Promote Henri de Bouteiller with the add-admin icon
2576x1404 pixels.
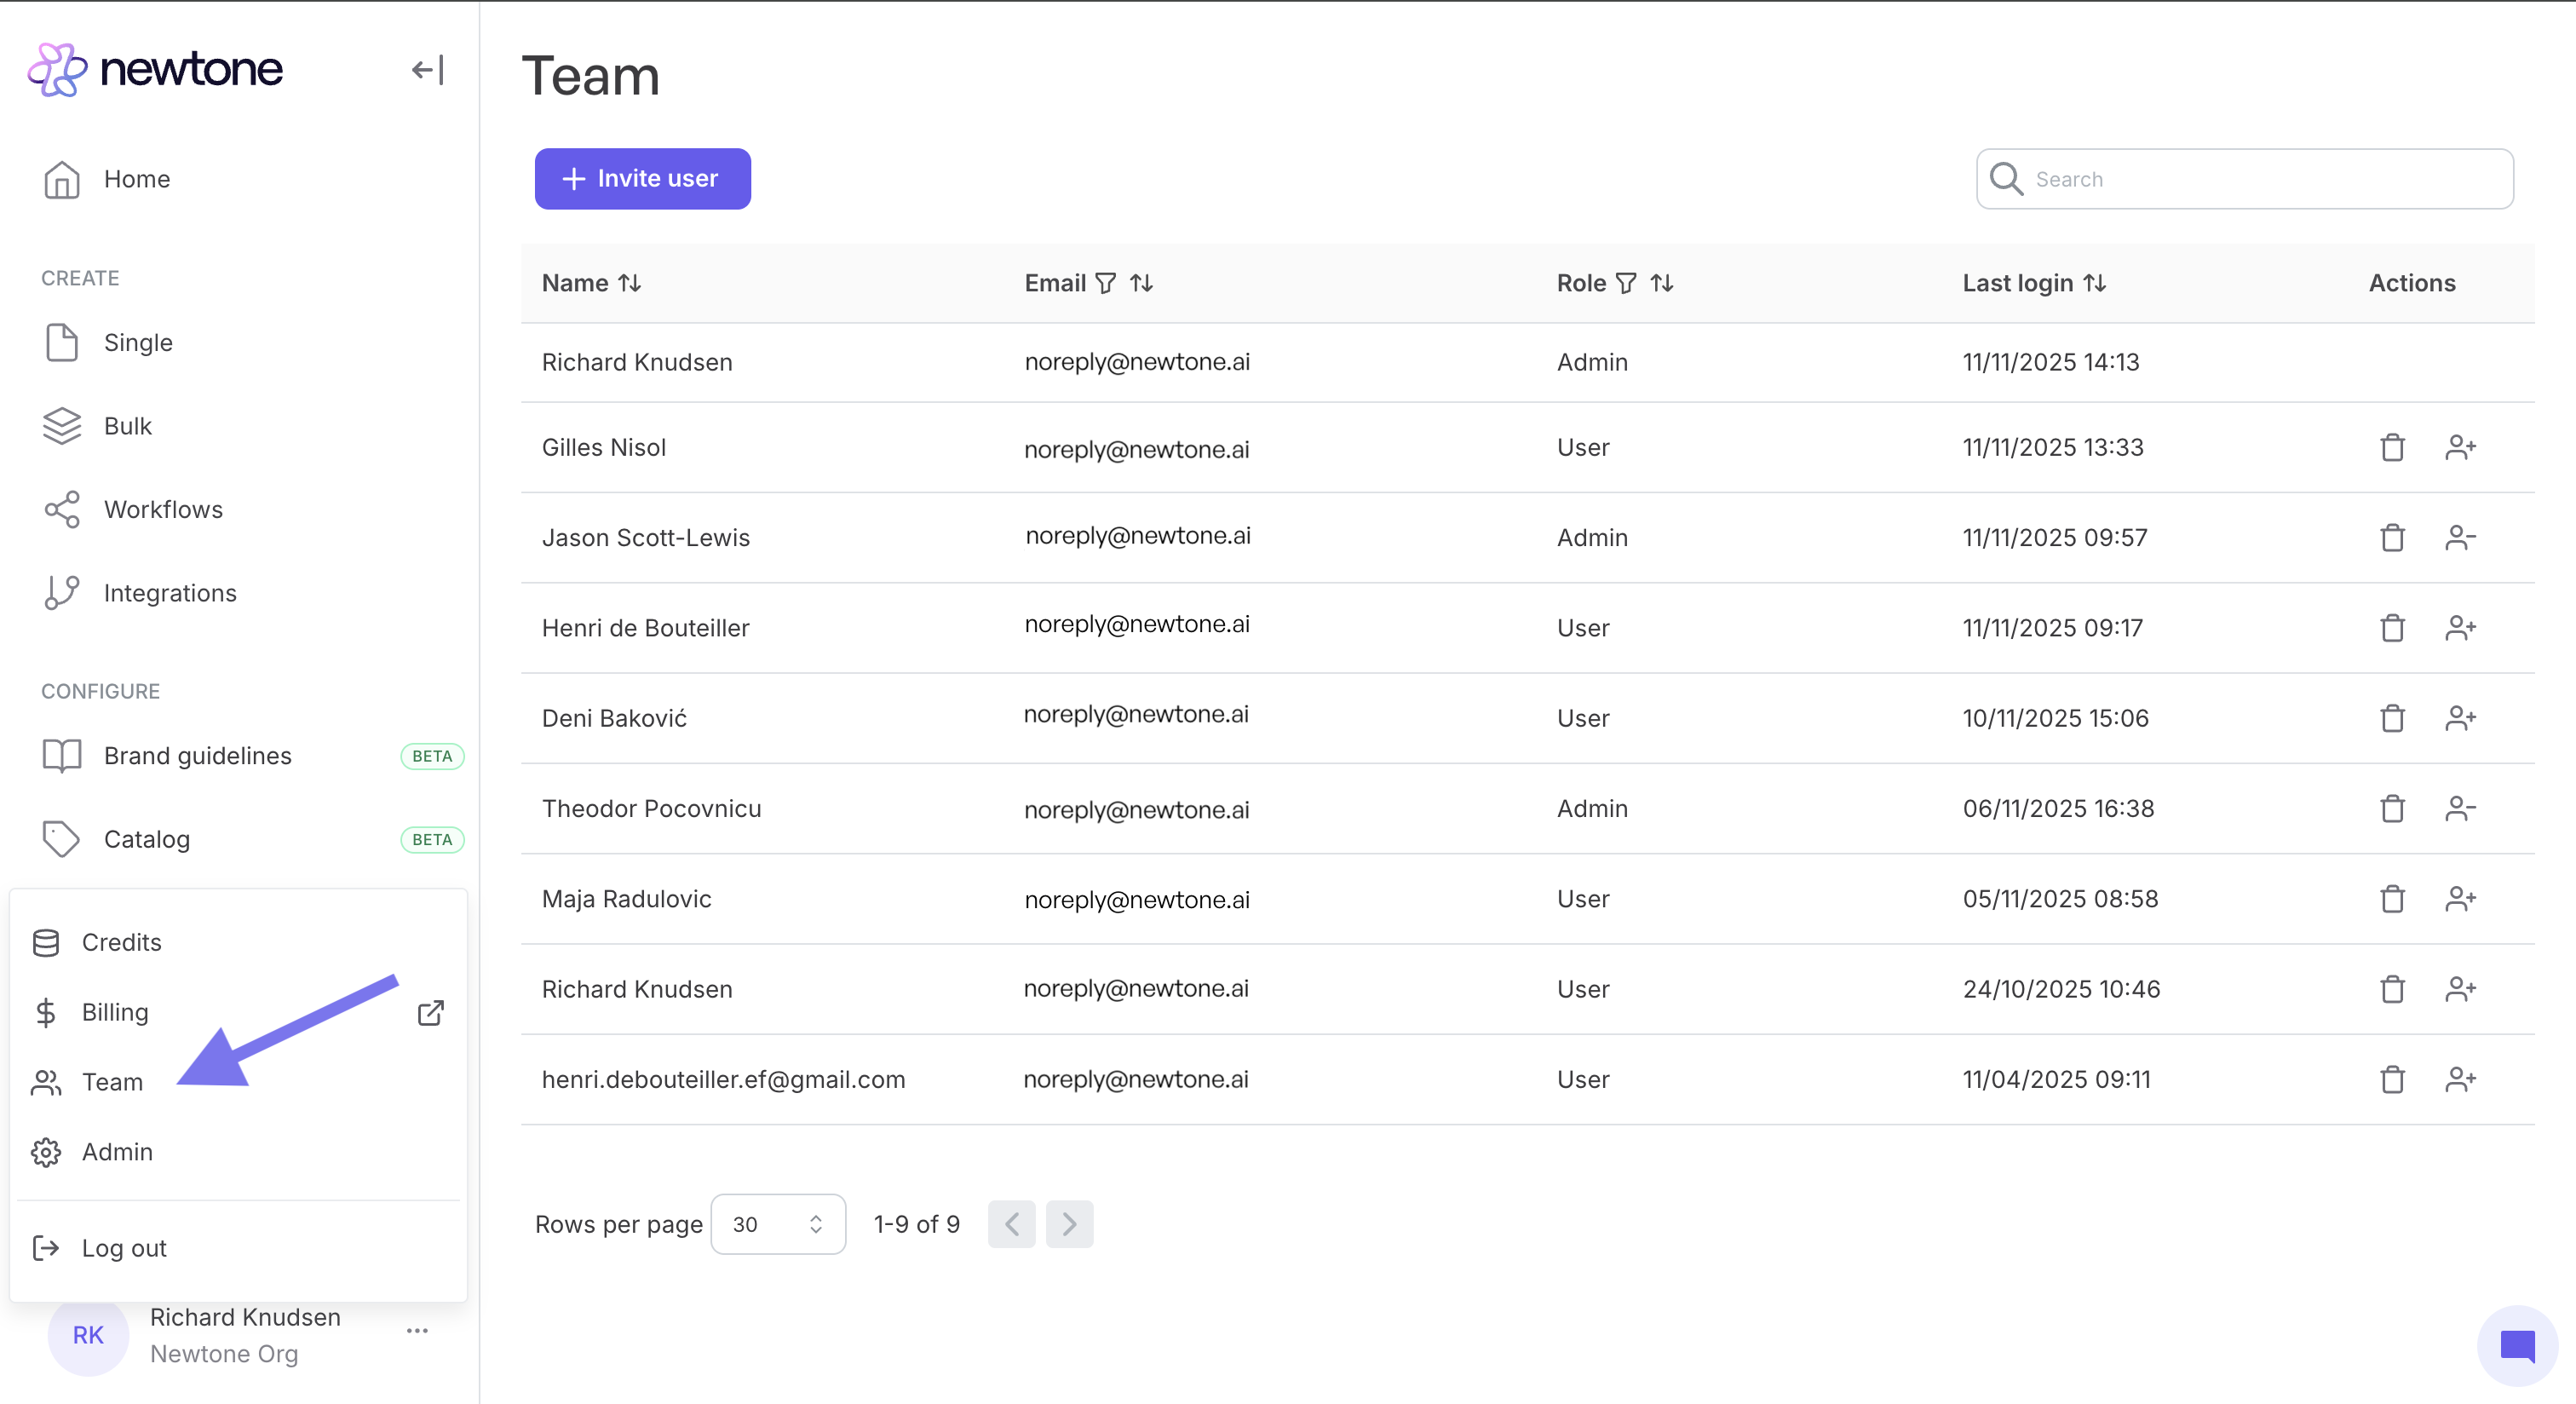point(2460,628)
